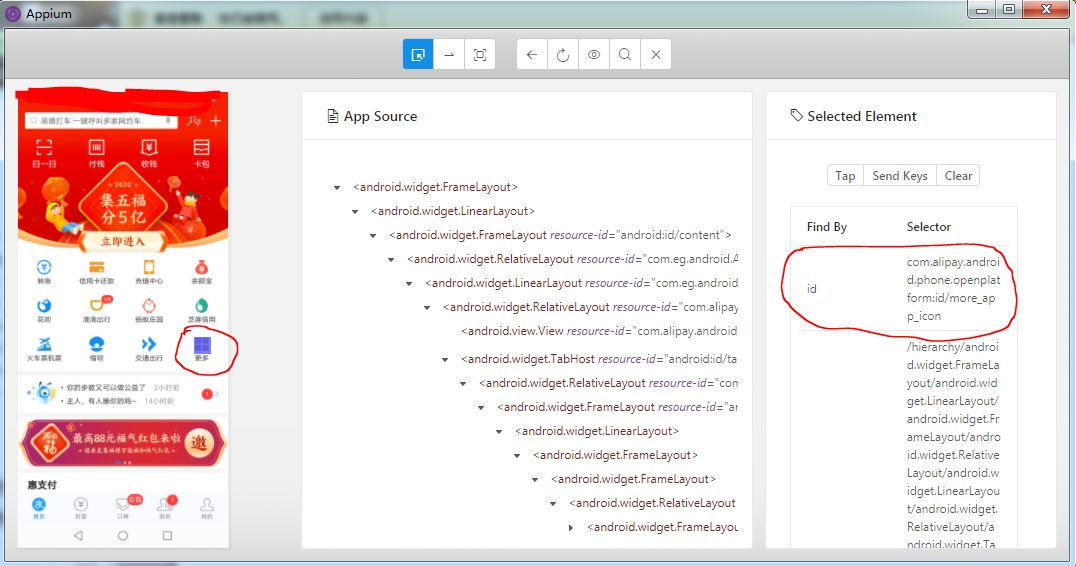
Task: Collapse the com.alipay RelativeLayout node
Action: (x=427, y=307)
